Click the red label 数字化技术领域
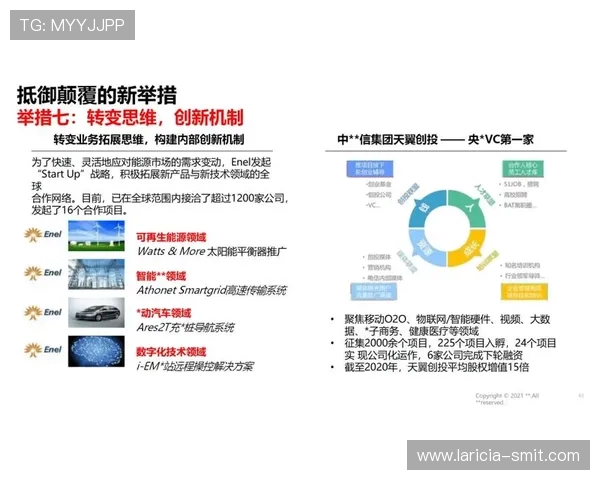Image resolution: width=600 pixels, height=480 pixels. [171, 352]
